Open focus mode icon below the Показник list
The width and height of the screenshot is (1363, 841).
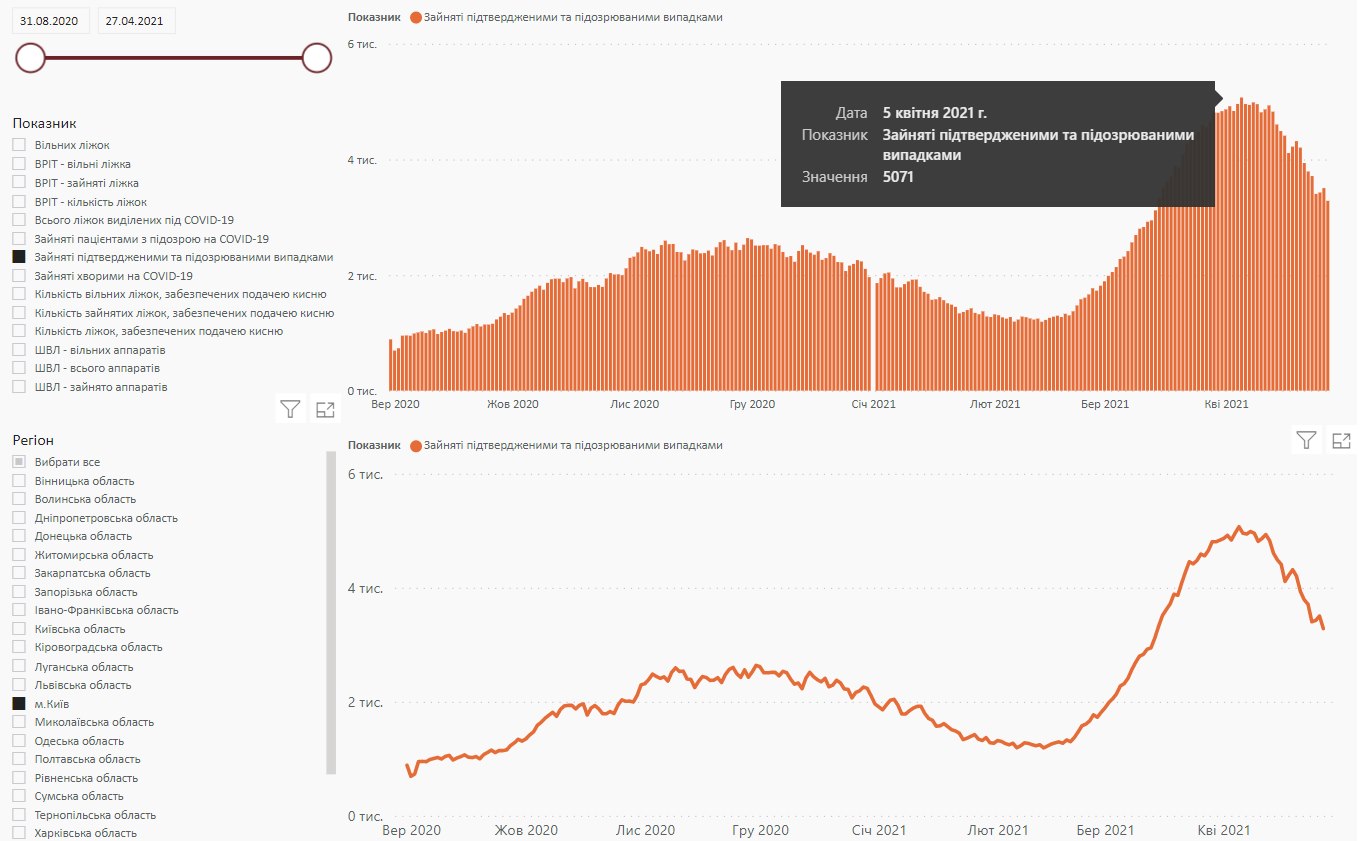pos(325,408)
